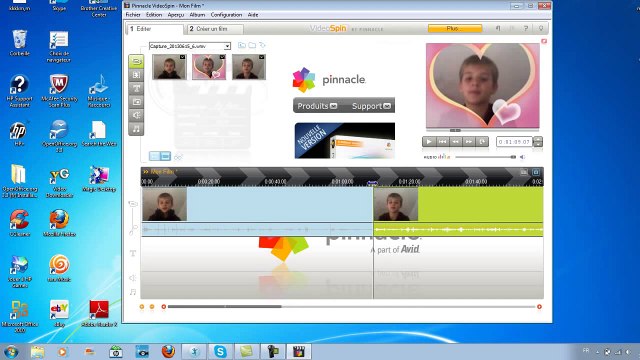This screenshot has height=360, width=640.
Task: Click the loop playback button
Action: tap(482, 142)
